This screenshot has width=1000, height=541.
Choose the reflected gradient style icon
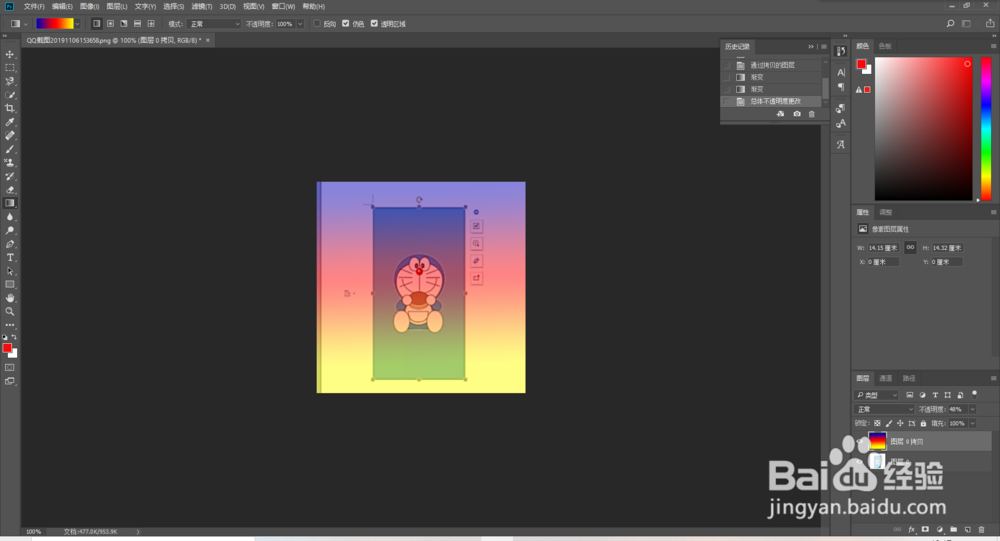(x=137, y=24)
